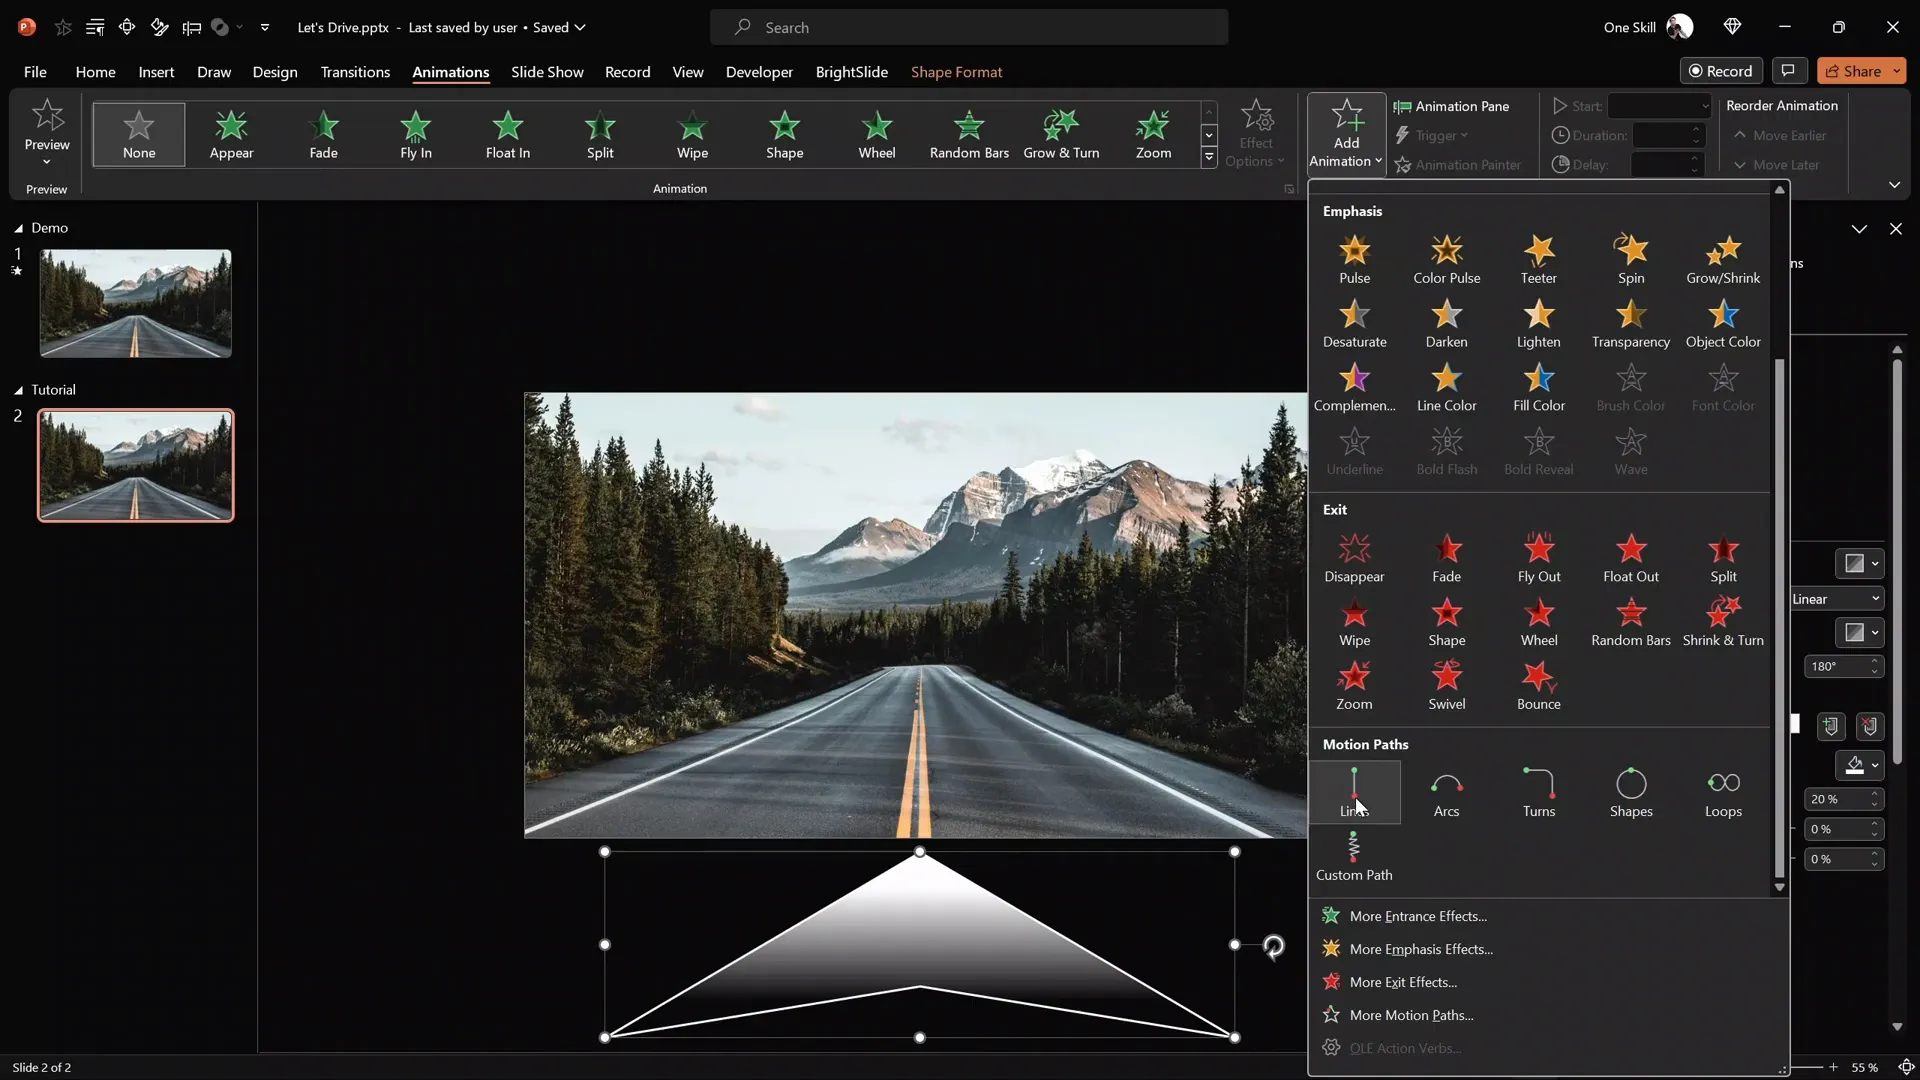Viewport: 1920px width, 1080px height.
Task: Open the Share button dropdown
Action: (x=1896, y=71)
